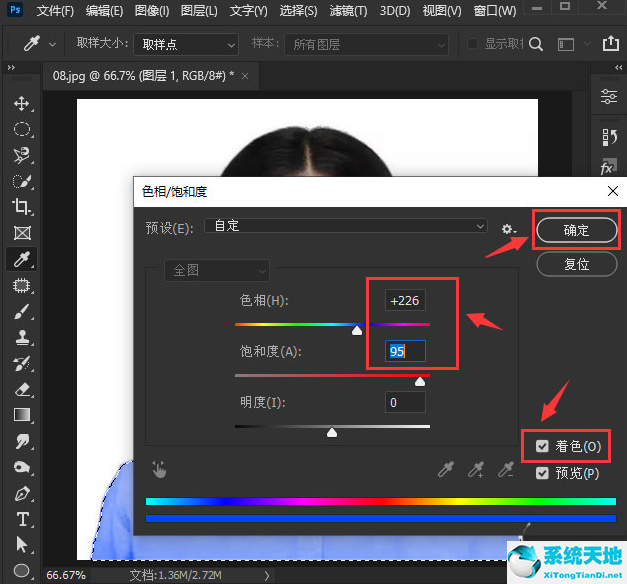Select the Pen tool
This screenshot has height=584, width=627.
tap(22, 493)
